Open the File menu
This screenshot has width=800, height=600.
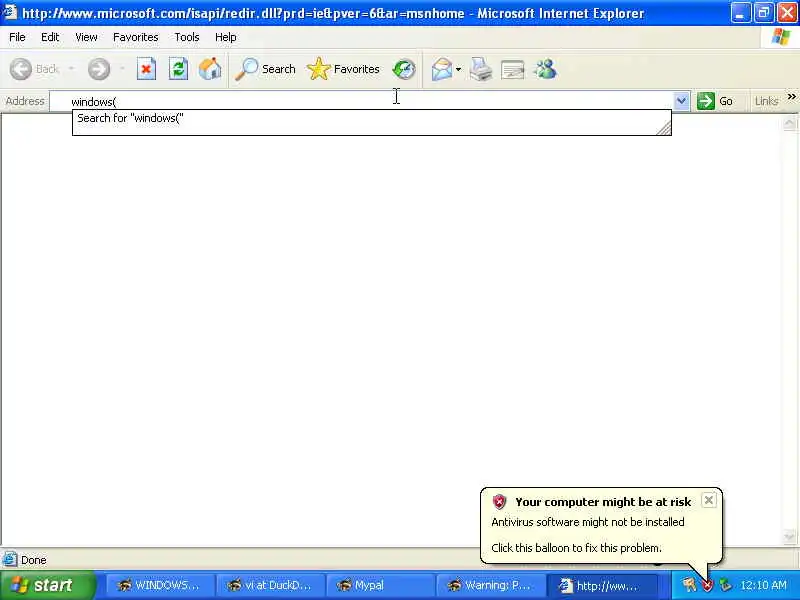tap(17, 37)
